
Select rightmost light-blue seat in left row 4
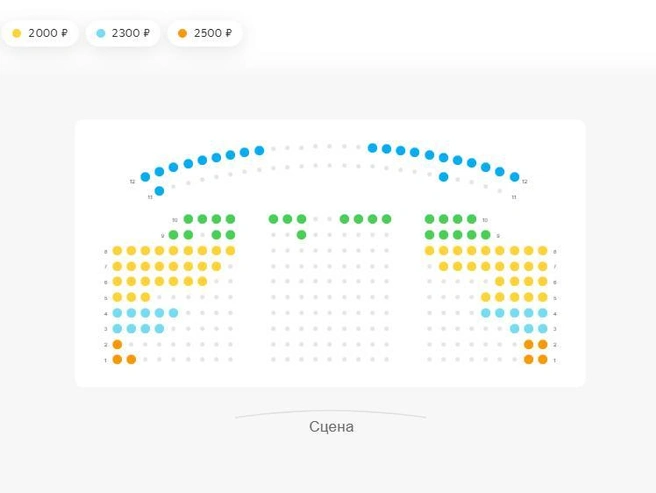coord(173,313)
